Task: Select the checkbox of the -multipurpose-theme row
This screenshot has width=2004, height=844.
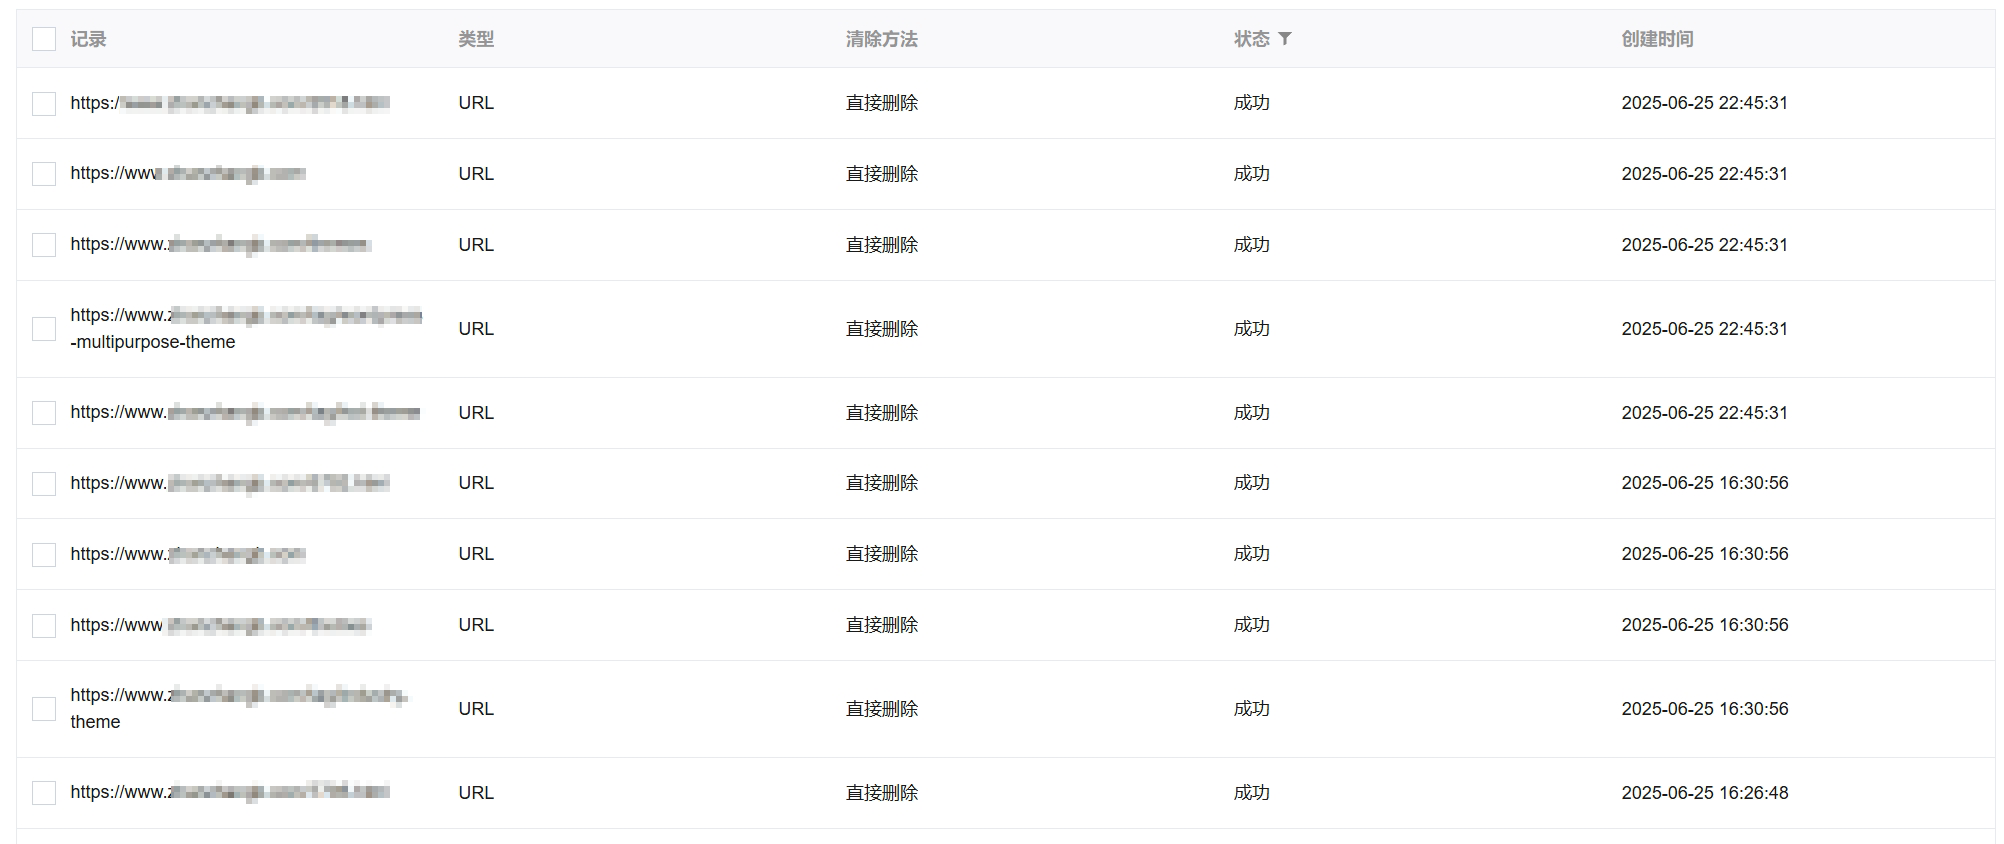Action: pyautogui.click(x=43, y=328)
